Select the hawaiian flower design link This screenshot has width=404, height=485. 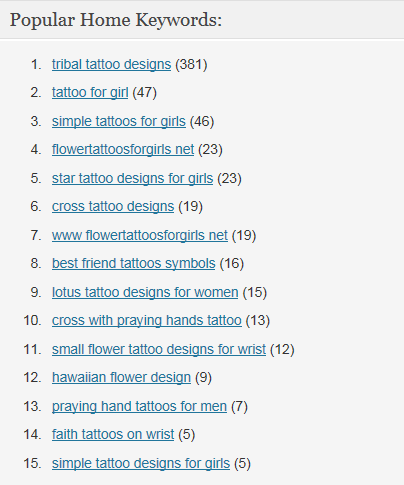click(x=121, y=377)
